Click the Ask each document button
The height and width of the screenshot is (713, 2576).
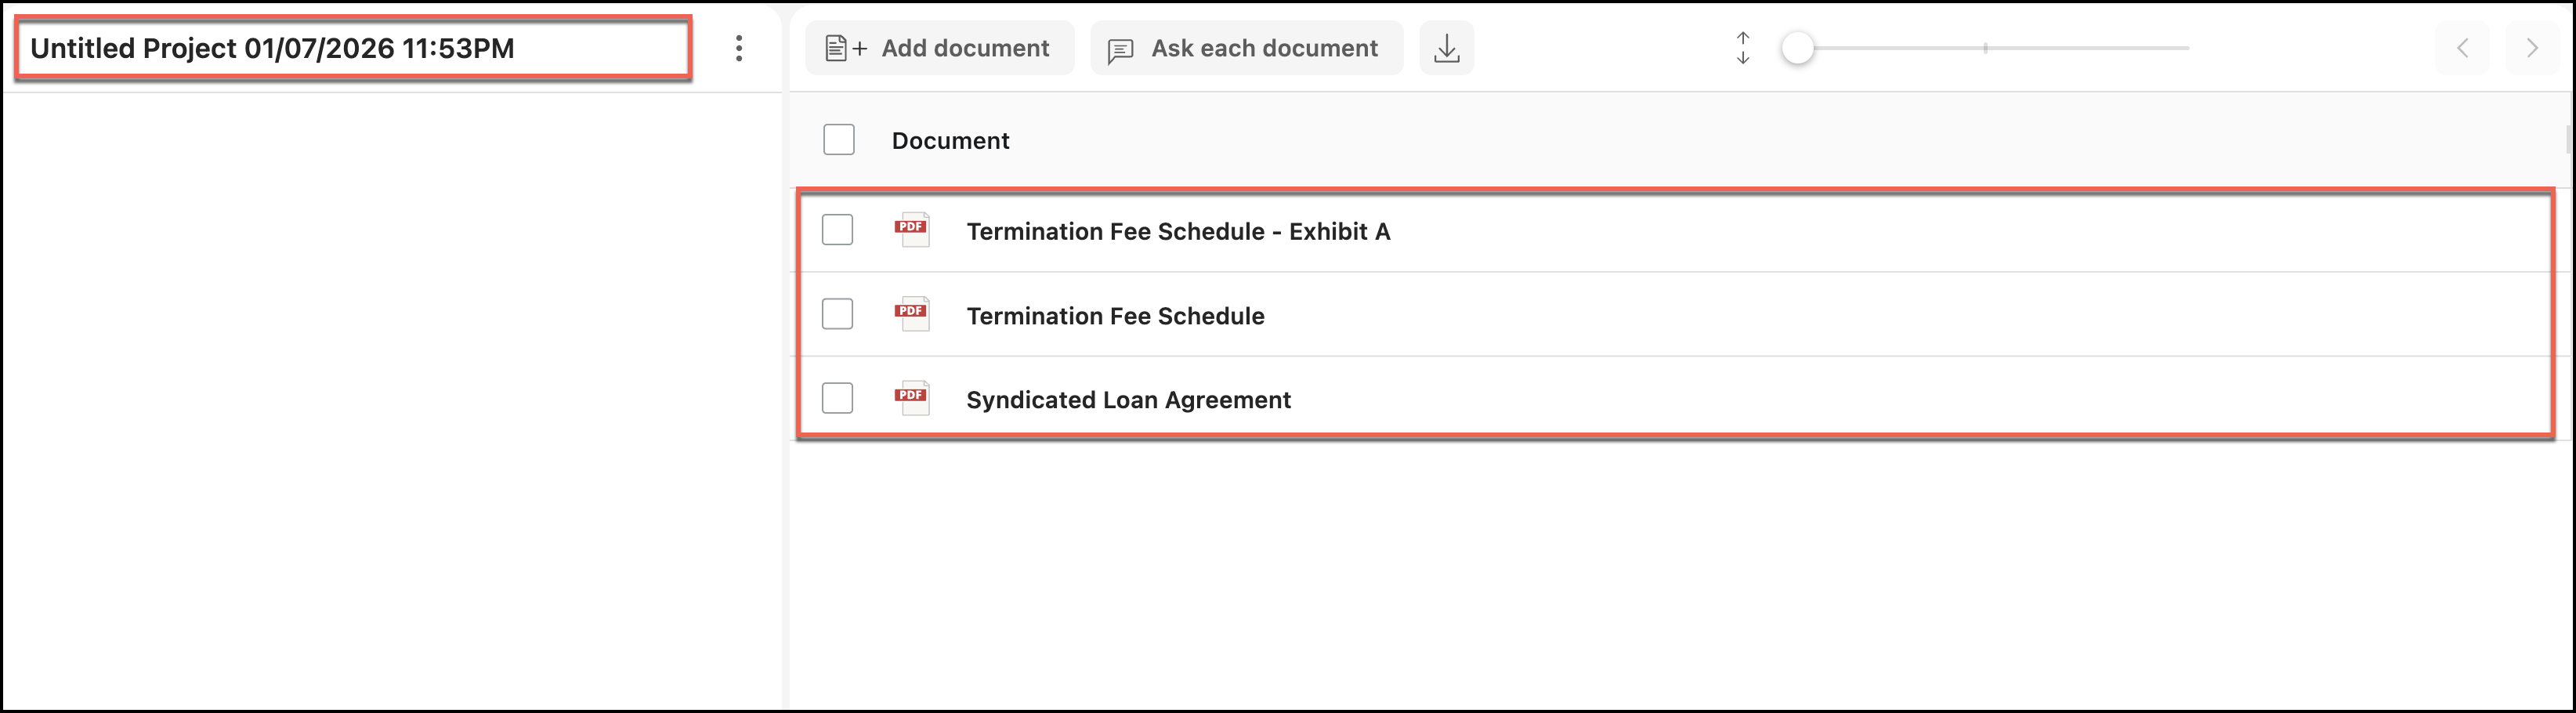tap(1246, 48)
